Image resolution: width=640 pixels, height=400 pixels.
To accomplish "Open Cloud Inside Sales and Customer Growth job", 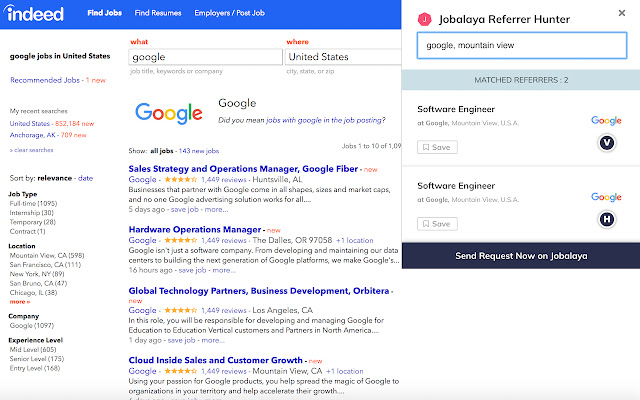I will (x=216, y=360).
